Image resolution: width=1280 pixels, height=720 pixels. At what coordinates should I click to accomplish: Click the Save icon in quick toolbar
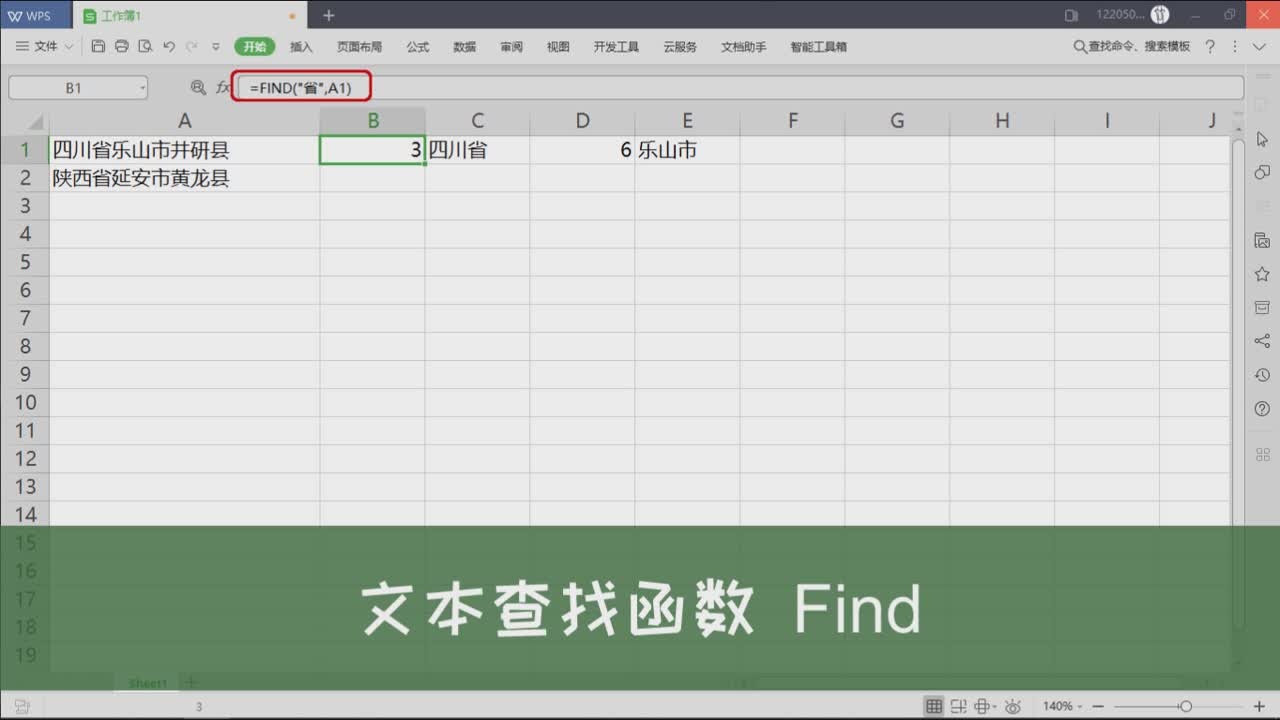[98, 47]
